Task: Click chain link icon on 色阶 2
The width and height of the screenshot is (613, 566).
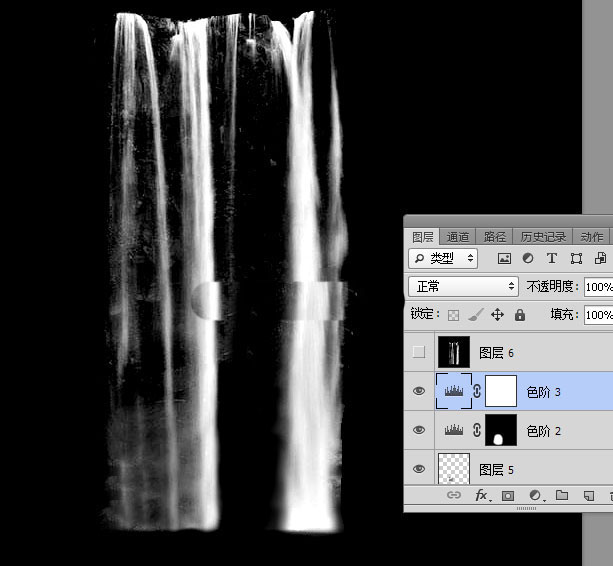Action: click(477, 430)
